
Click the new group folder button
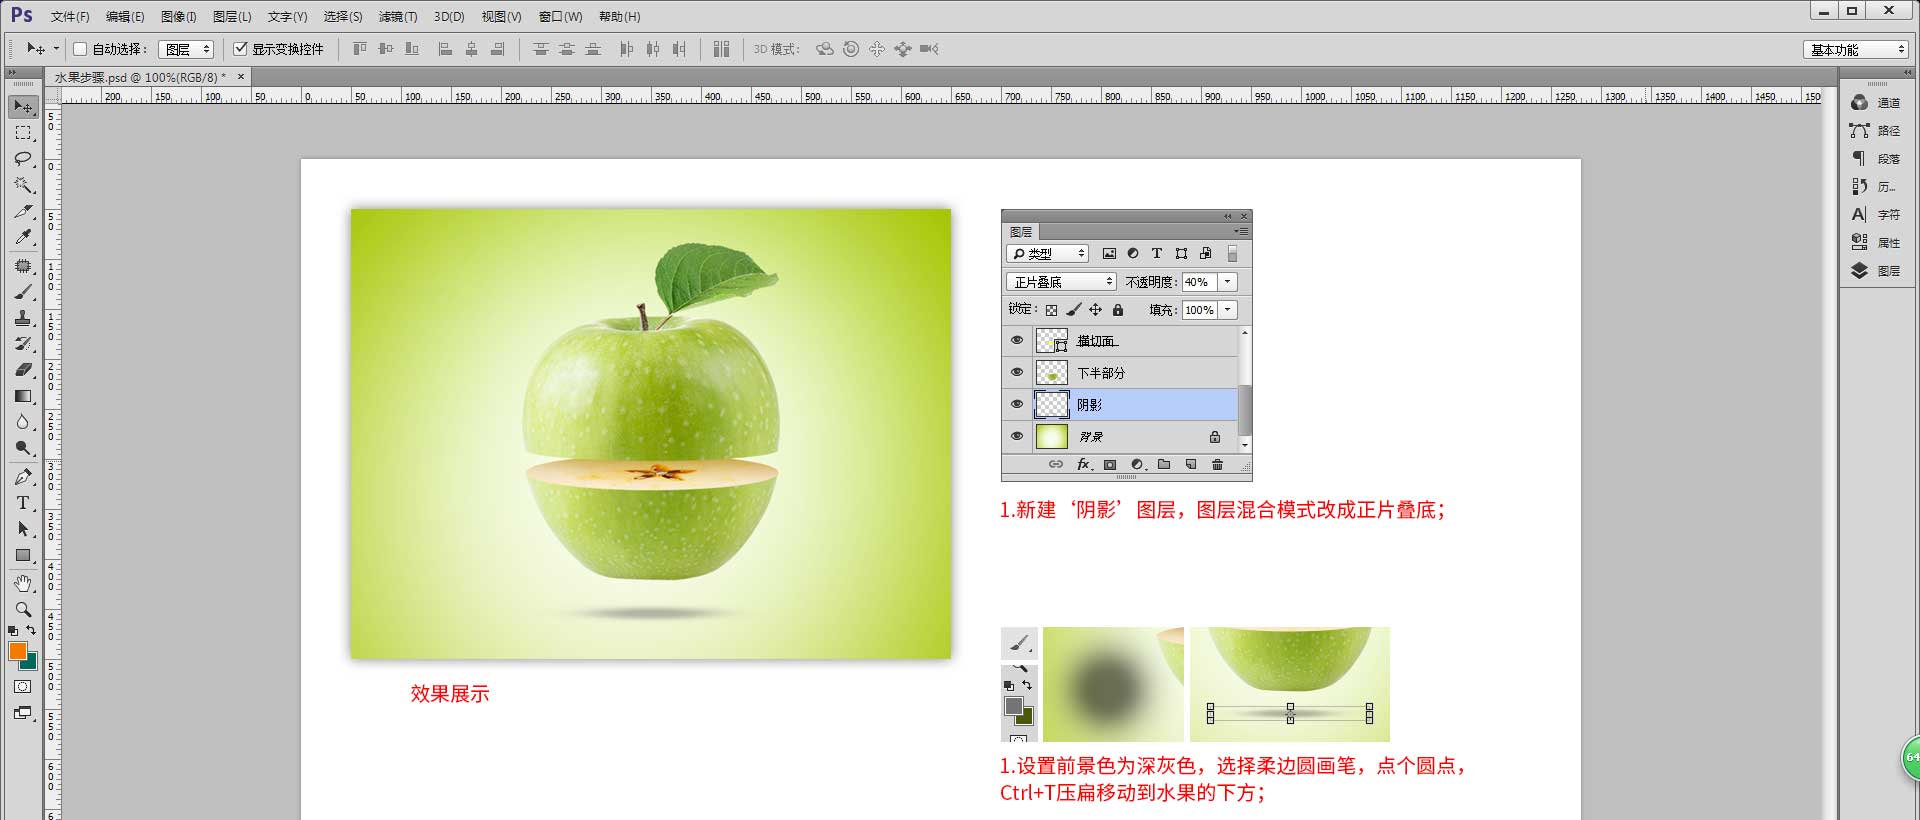tap(1164, 465)
